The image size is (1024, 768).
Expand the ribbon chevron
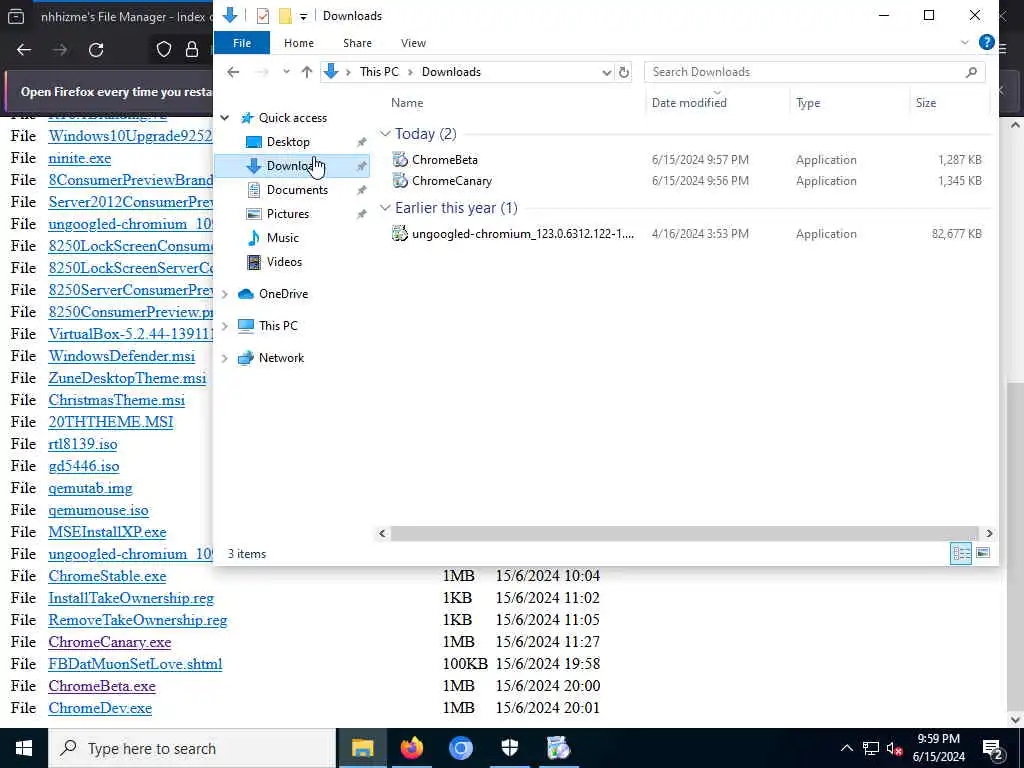[964, 43]
